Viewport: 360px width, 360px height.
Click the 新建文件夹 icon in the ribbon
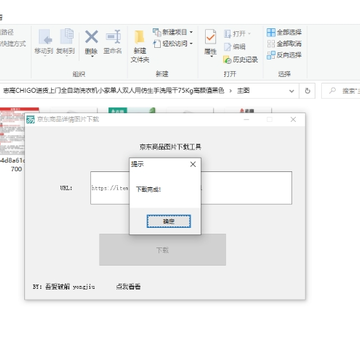pos(140,46)
